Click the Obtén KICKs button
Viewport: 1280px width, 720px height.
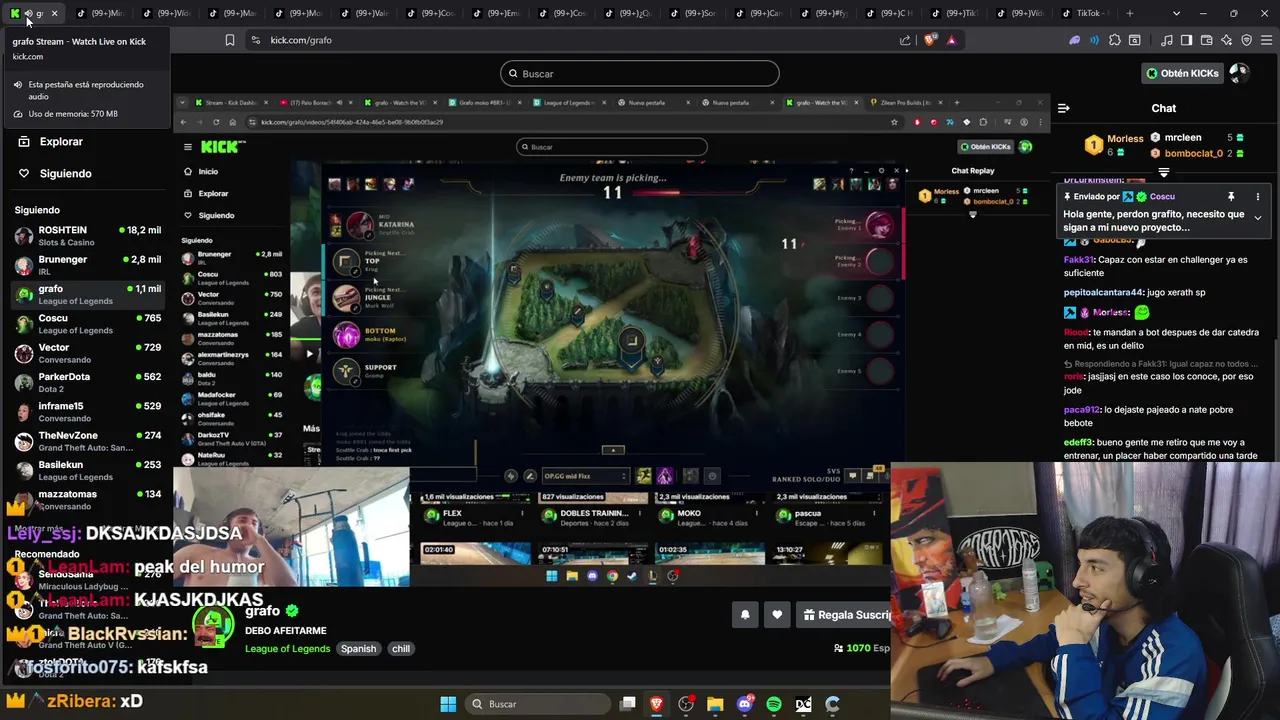click(x=1182, y=73)
